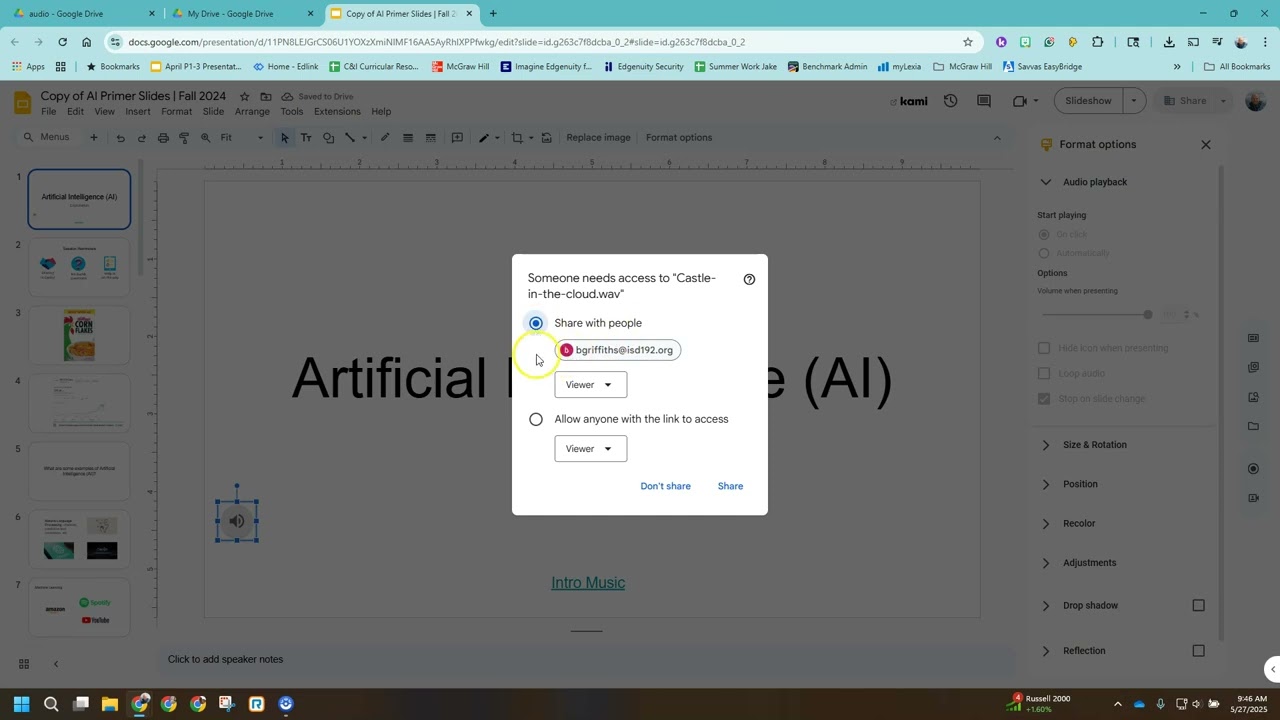Select the Automatically radio option
The image size is (1280, 720).
pyautogui.click(x=1044, y=253)
